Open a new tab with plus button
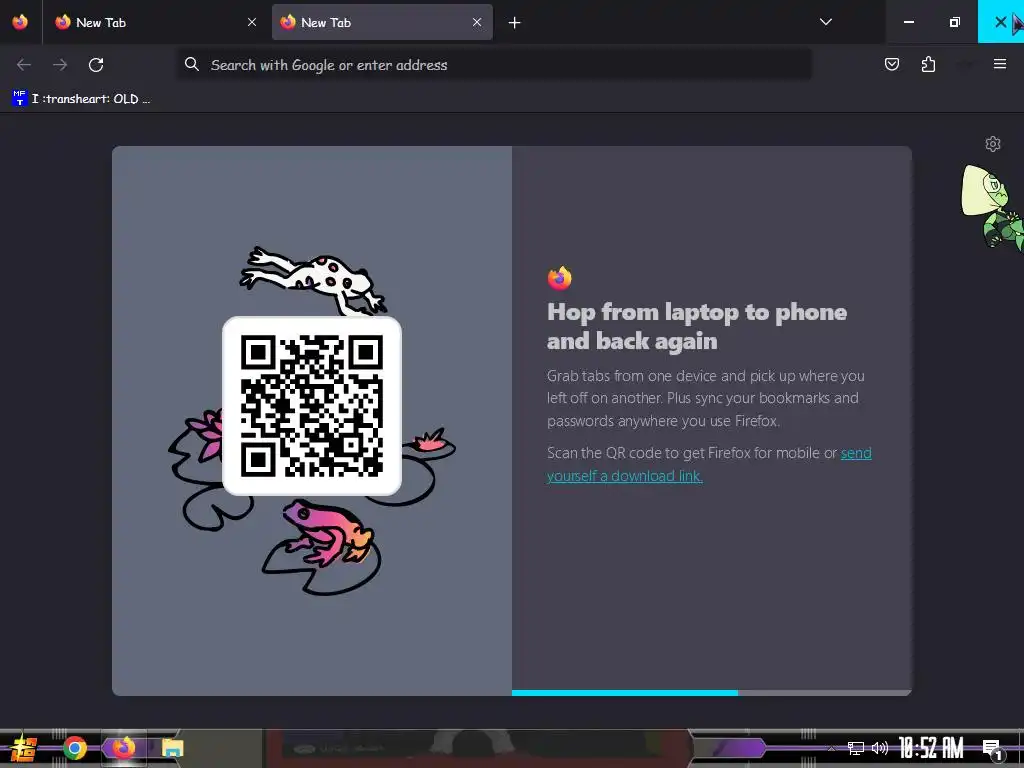 point(515,23)
